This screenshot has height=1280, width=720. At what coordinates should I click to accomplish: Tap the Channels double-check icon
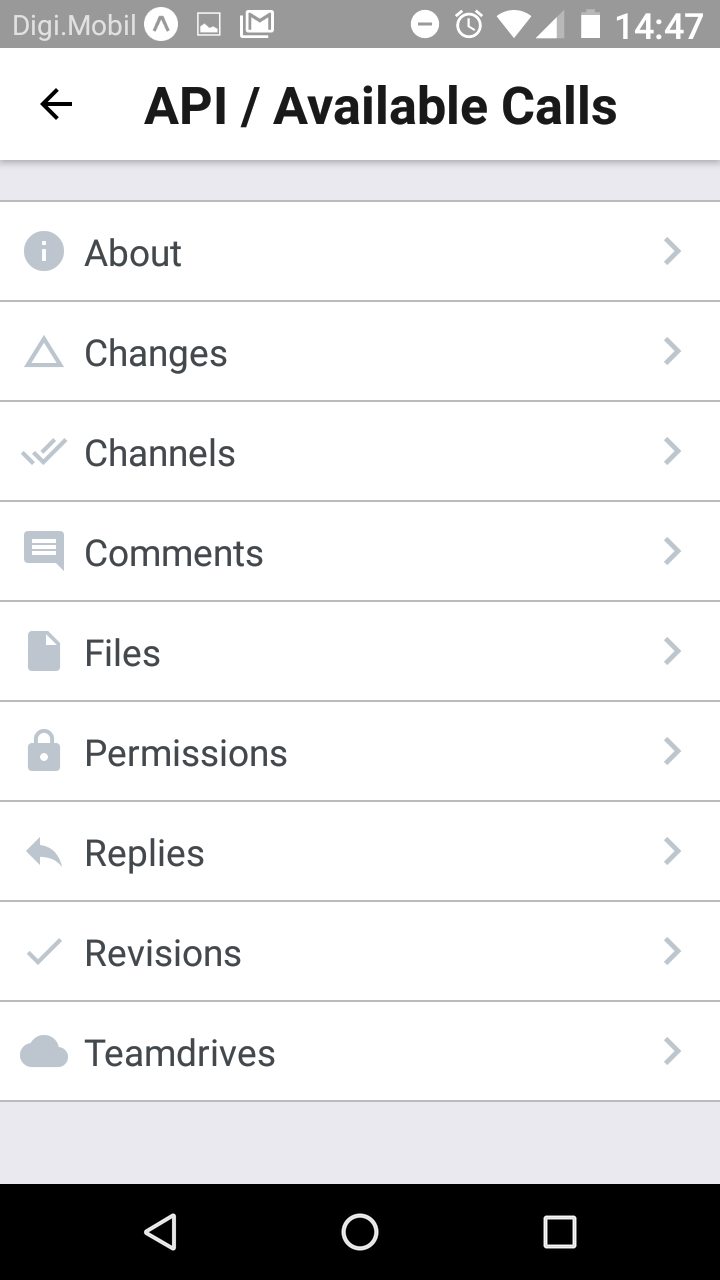(44, 452)
